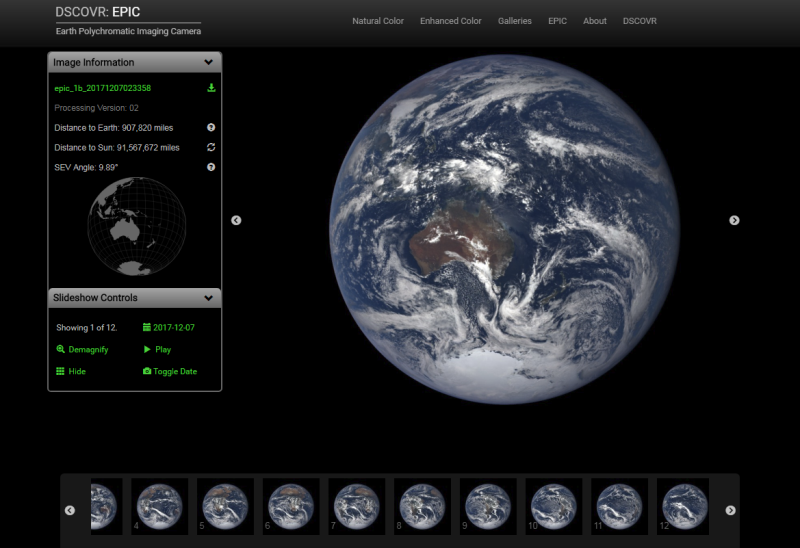Select thumbnail number 4

click(160, 506)
